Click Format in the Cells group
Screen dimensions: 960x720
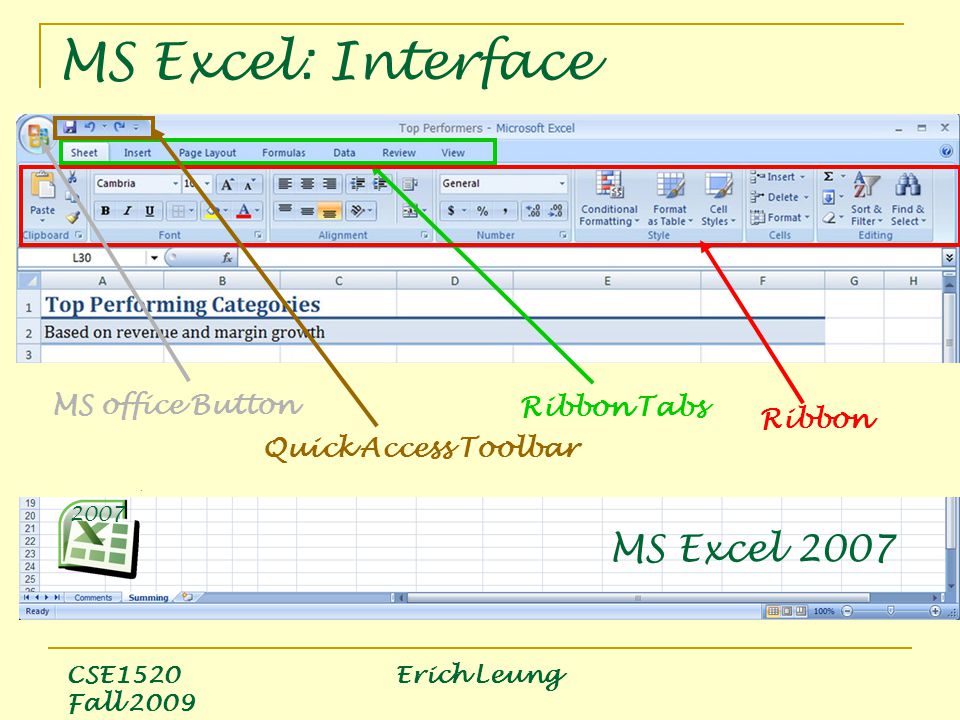(x=780, y=217)
